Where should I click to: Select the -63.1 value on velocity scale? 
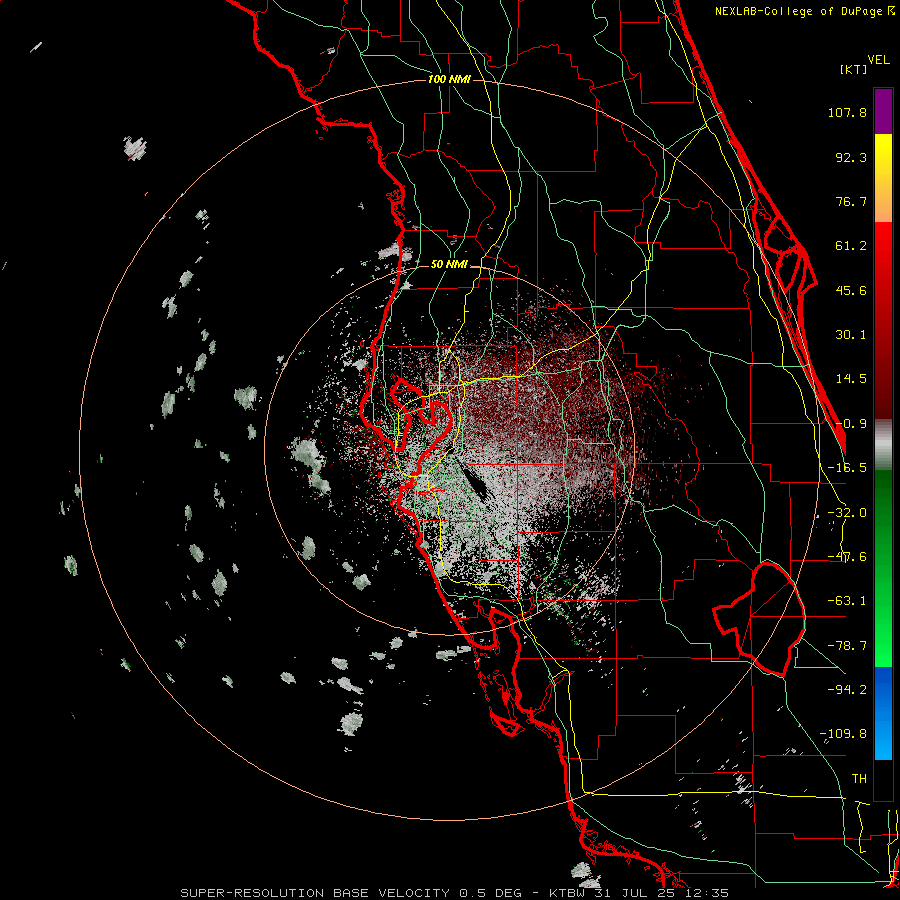pyautogui.click(x=847, y=601)
